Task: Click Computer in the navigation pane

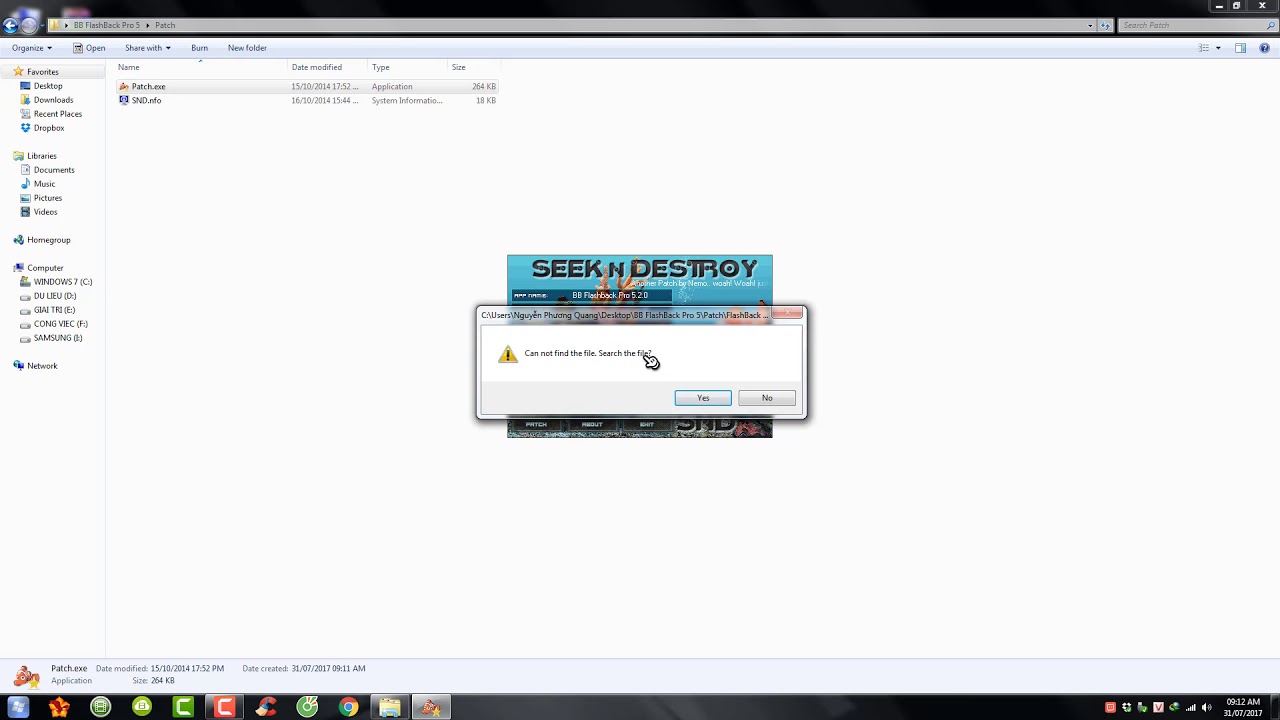Action: [x=45, y=268]
